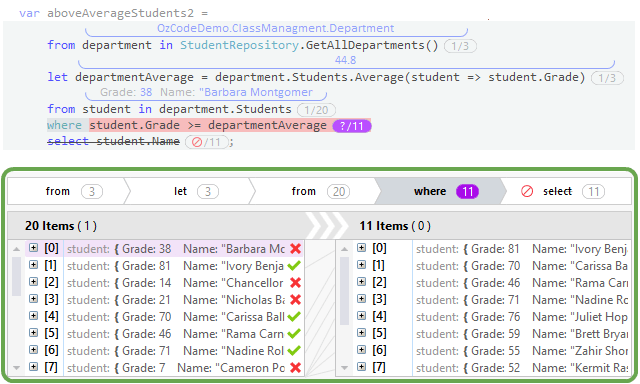Expand right list item [0] Grade 81
640x384 pixels.
tap(362, 248)
